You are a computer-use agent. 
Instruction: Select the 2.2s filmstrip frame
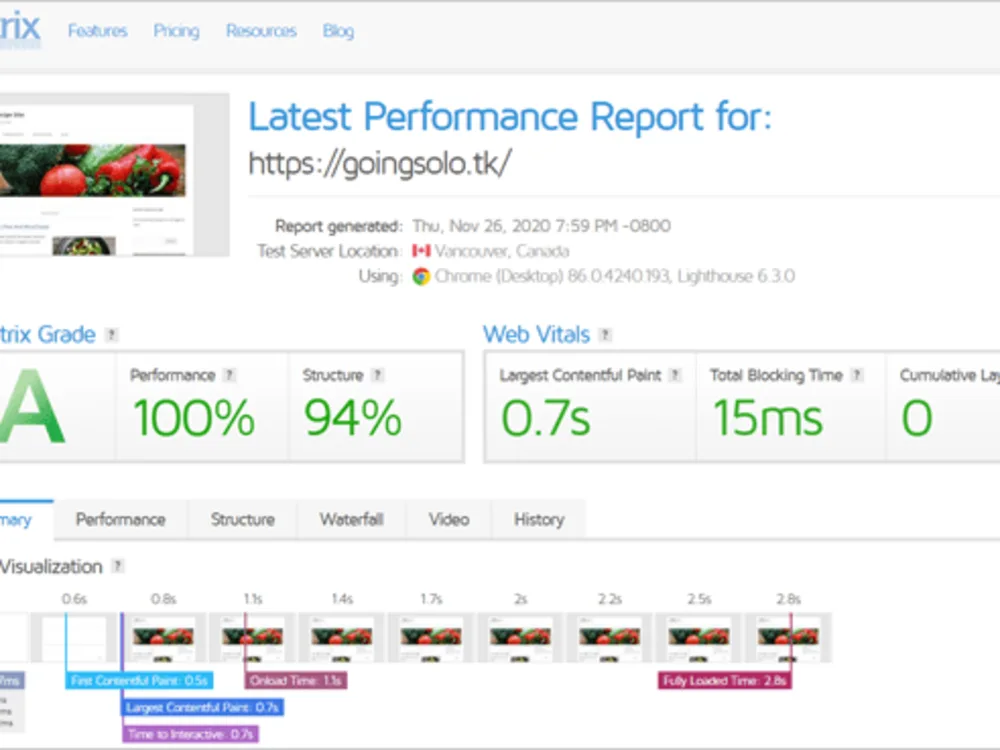tap(610, 638)
